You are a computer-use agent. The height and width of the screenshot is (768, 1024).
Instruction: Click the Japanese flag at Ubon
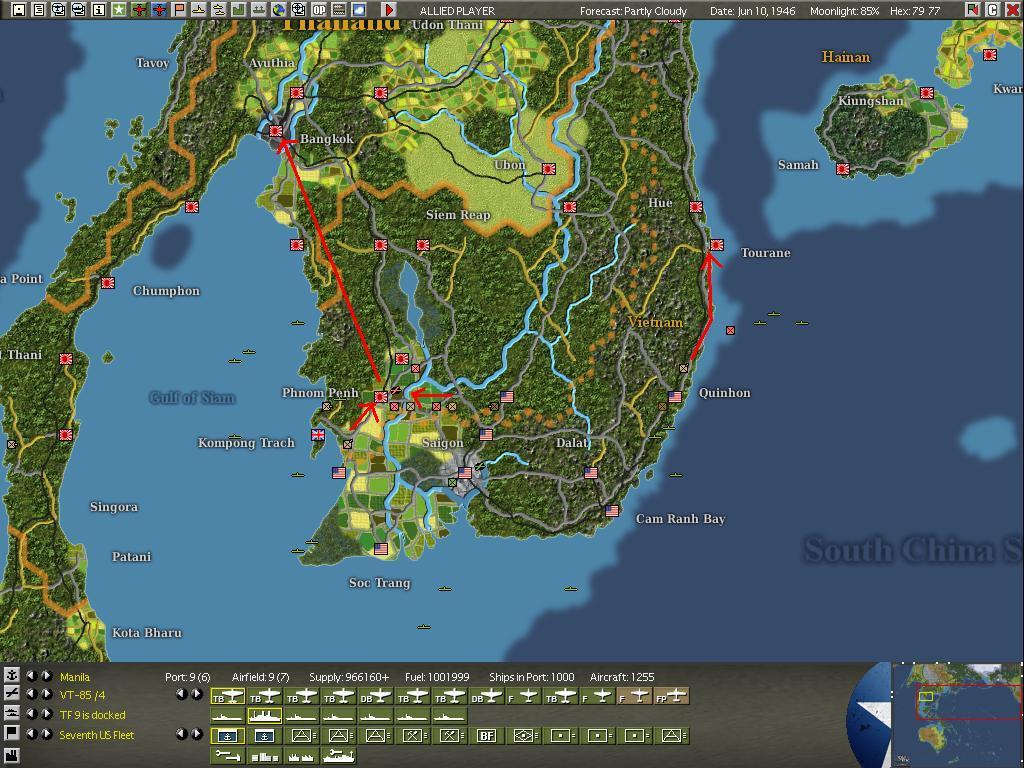pos(549,169)
